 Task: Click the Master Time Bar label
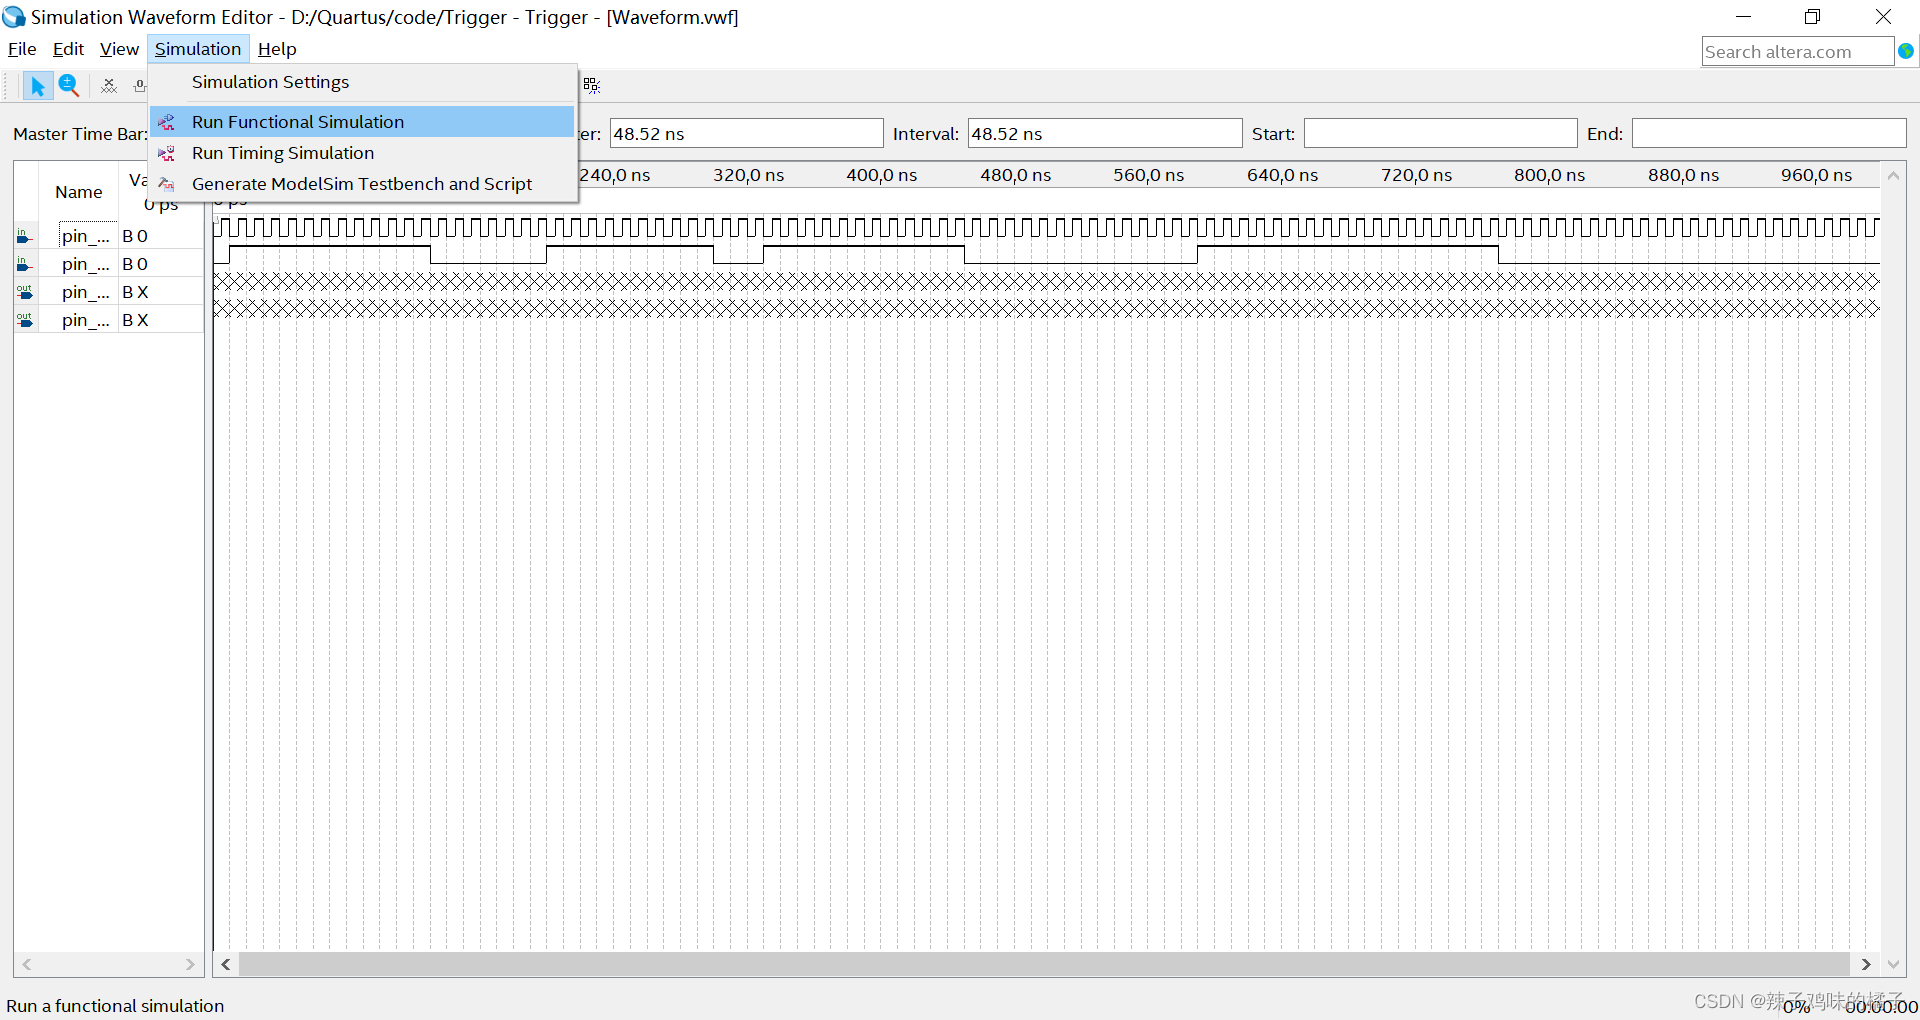click(80, 134)
